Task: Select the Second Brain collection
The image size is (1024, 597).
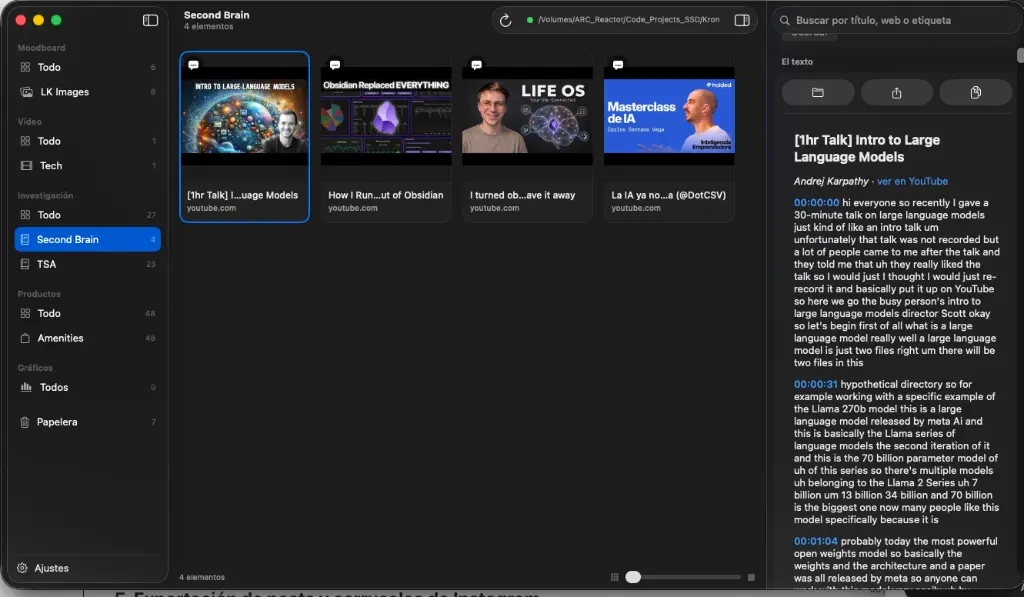Action: click(x=88, y=240)
